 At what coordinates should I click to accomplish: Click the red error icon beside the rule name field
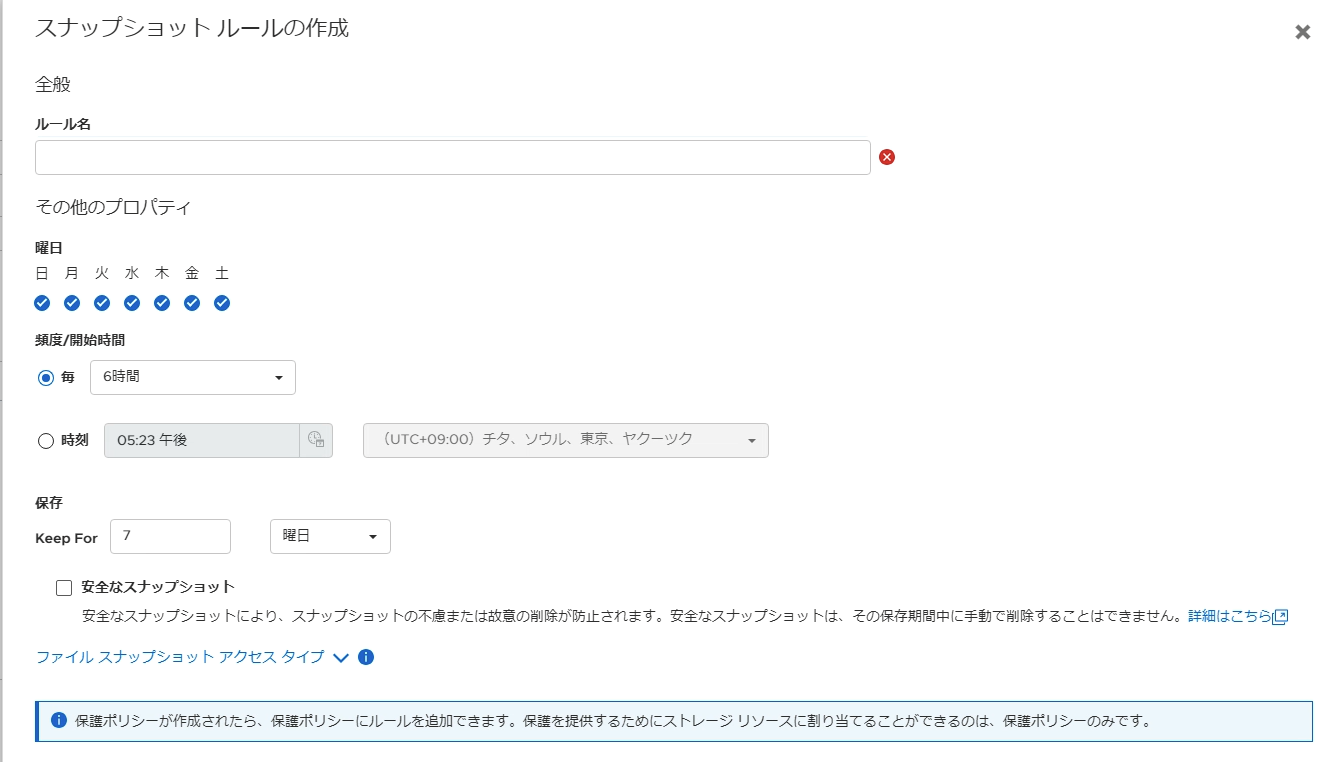click(x=887, y=157)
